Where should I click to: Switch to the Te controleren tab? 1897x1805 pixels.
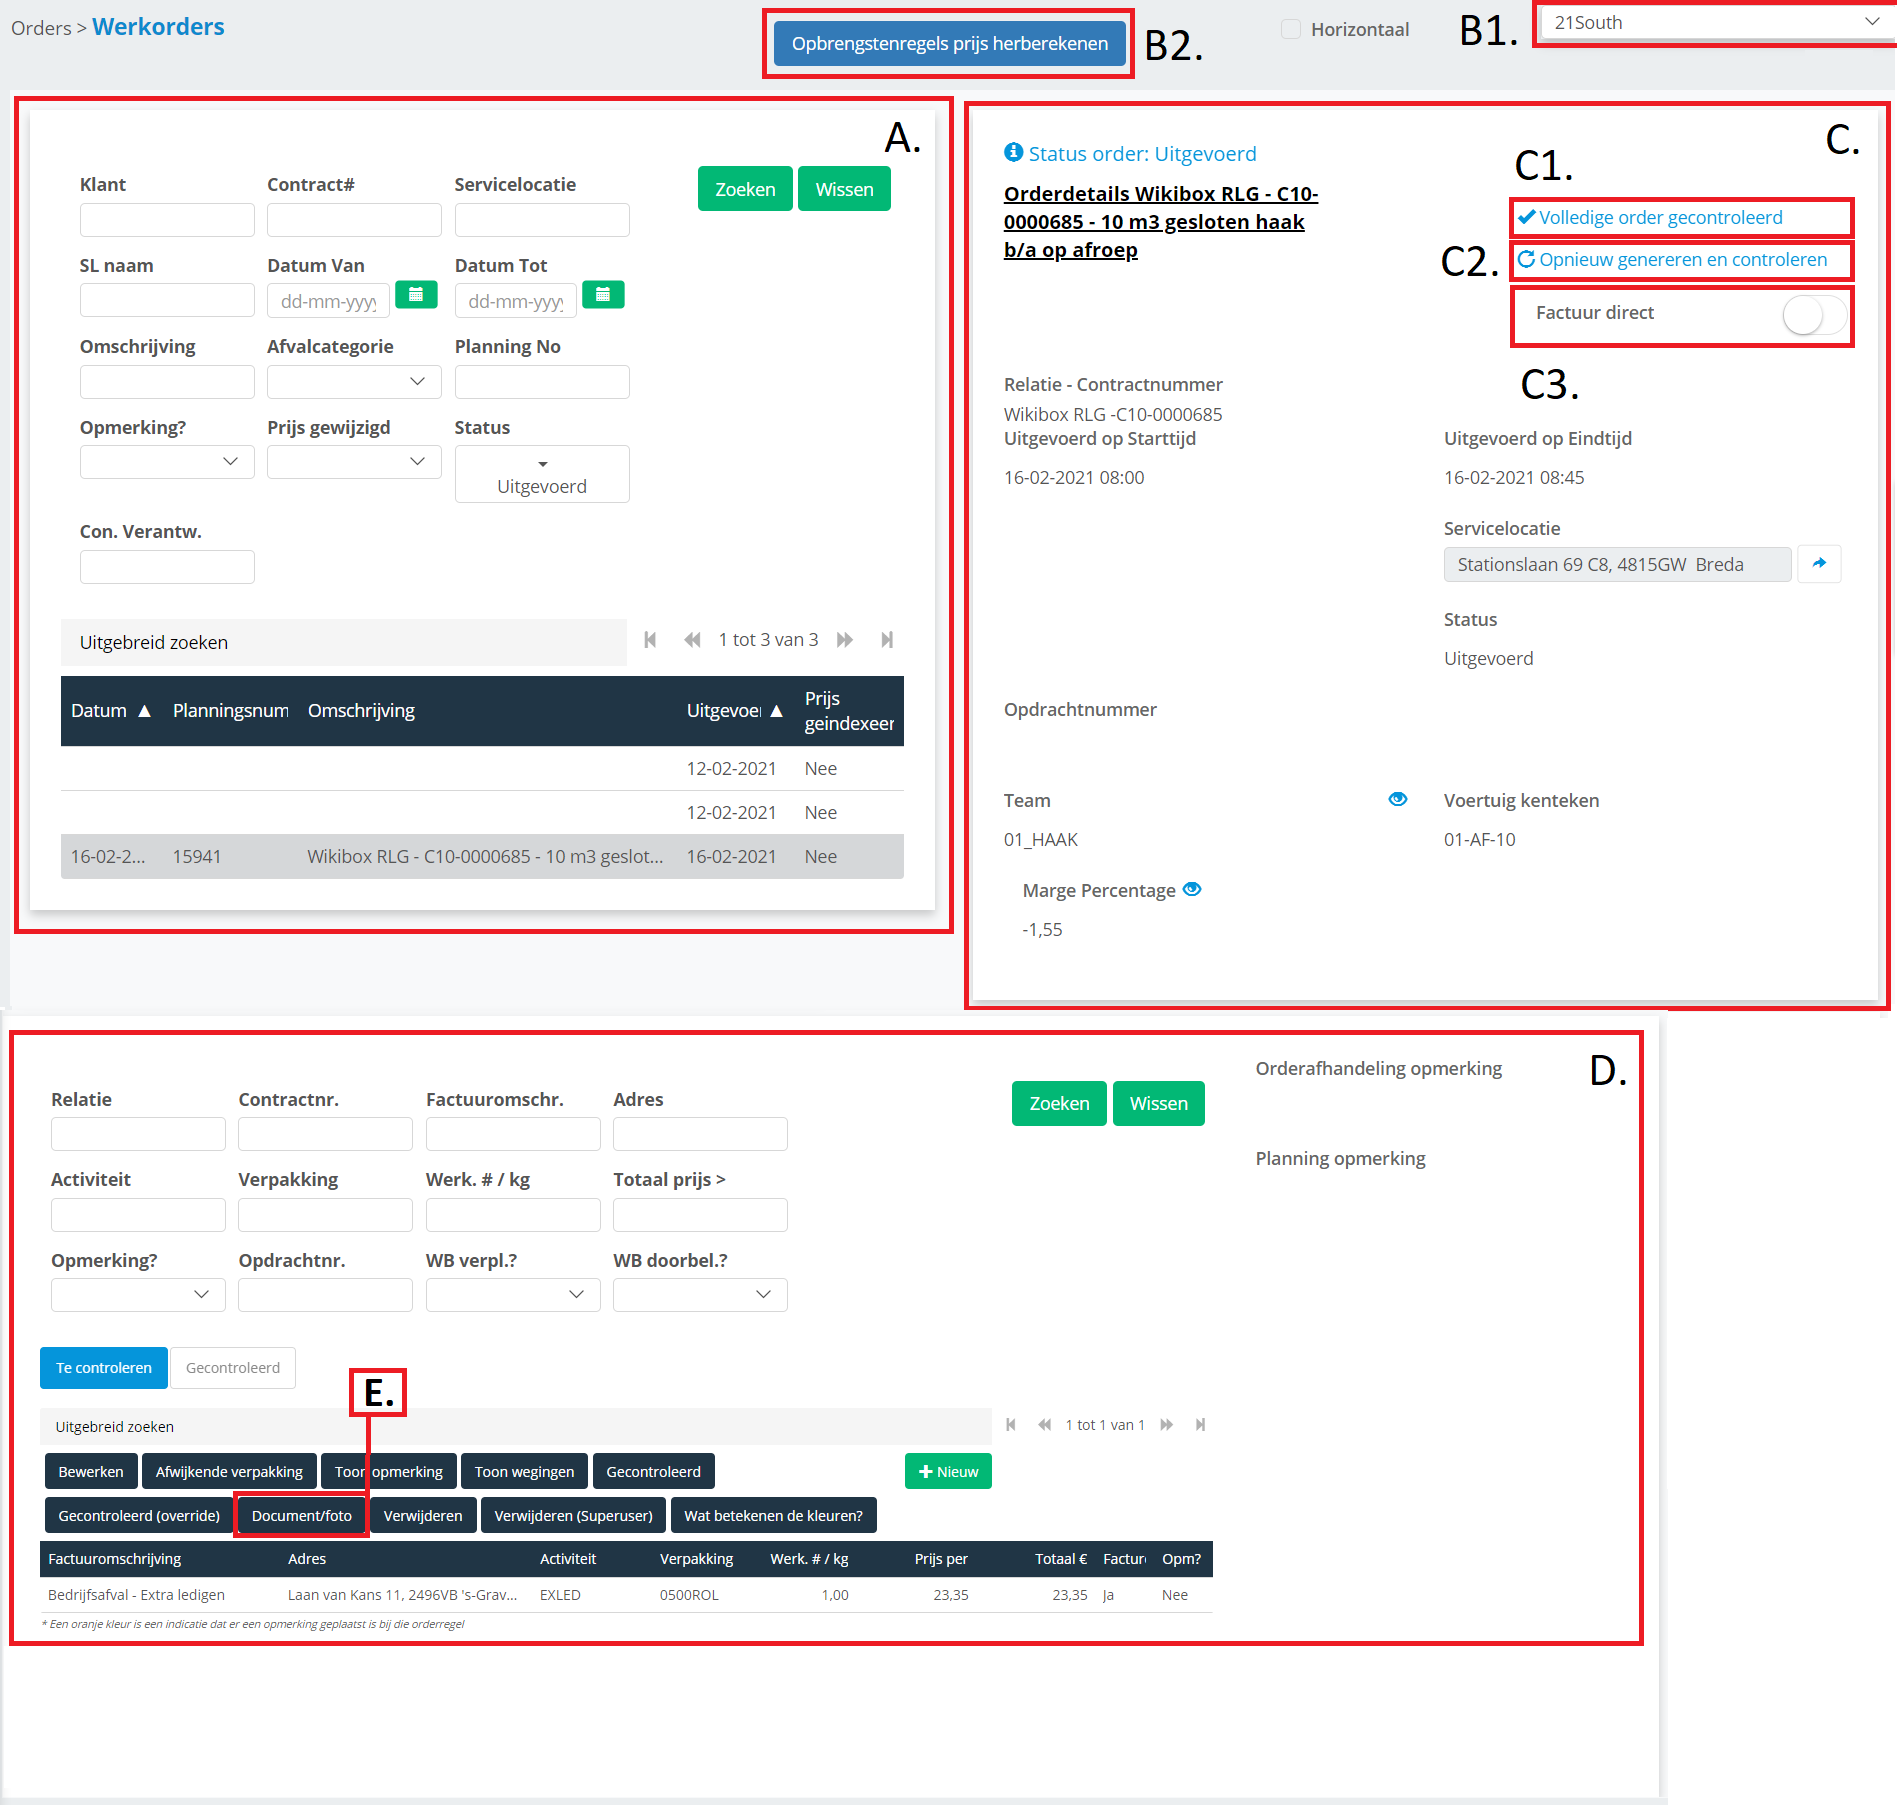104,1368
